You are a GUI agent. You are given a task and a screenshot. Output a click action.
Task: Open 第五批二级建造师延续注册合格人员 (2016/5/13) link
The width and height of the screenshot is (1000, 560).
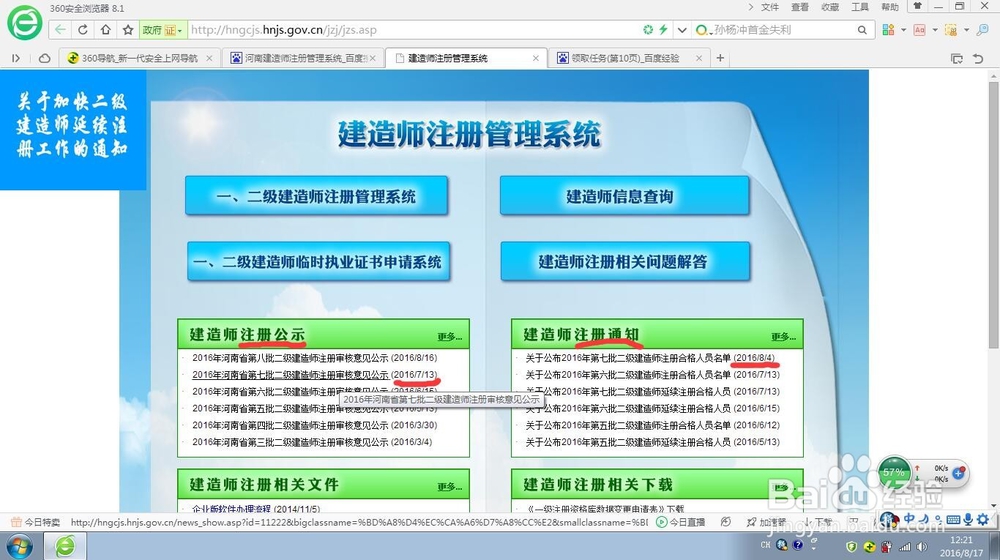pyautogui.click(x=652, y=442)
